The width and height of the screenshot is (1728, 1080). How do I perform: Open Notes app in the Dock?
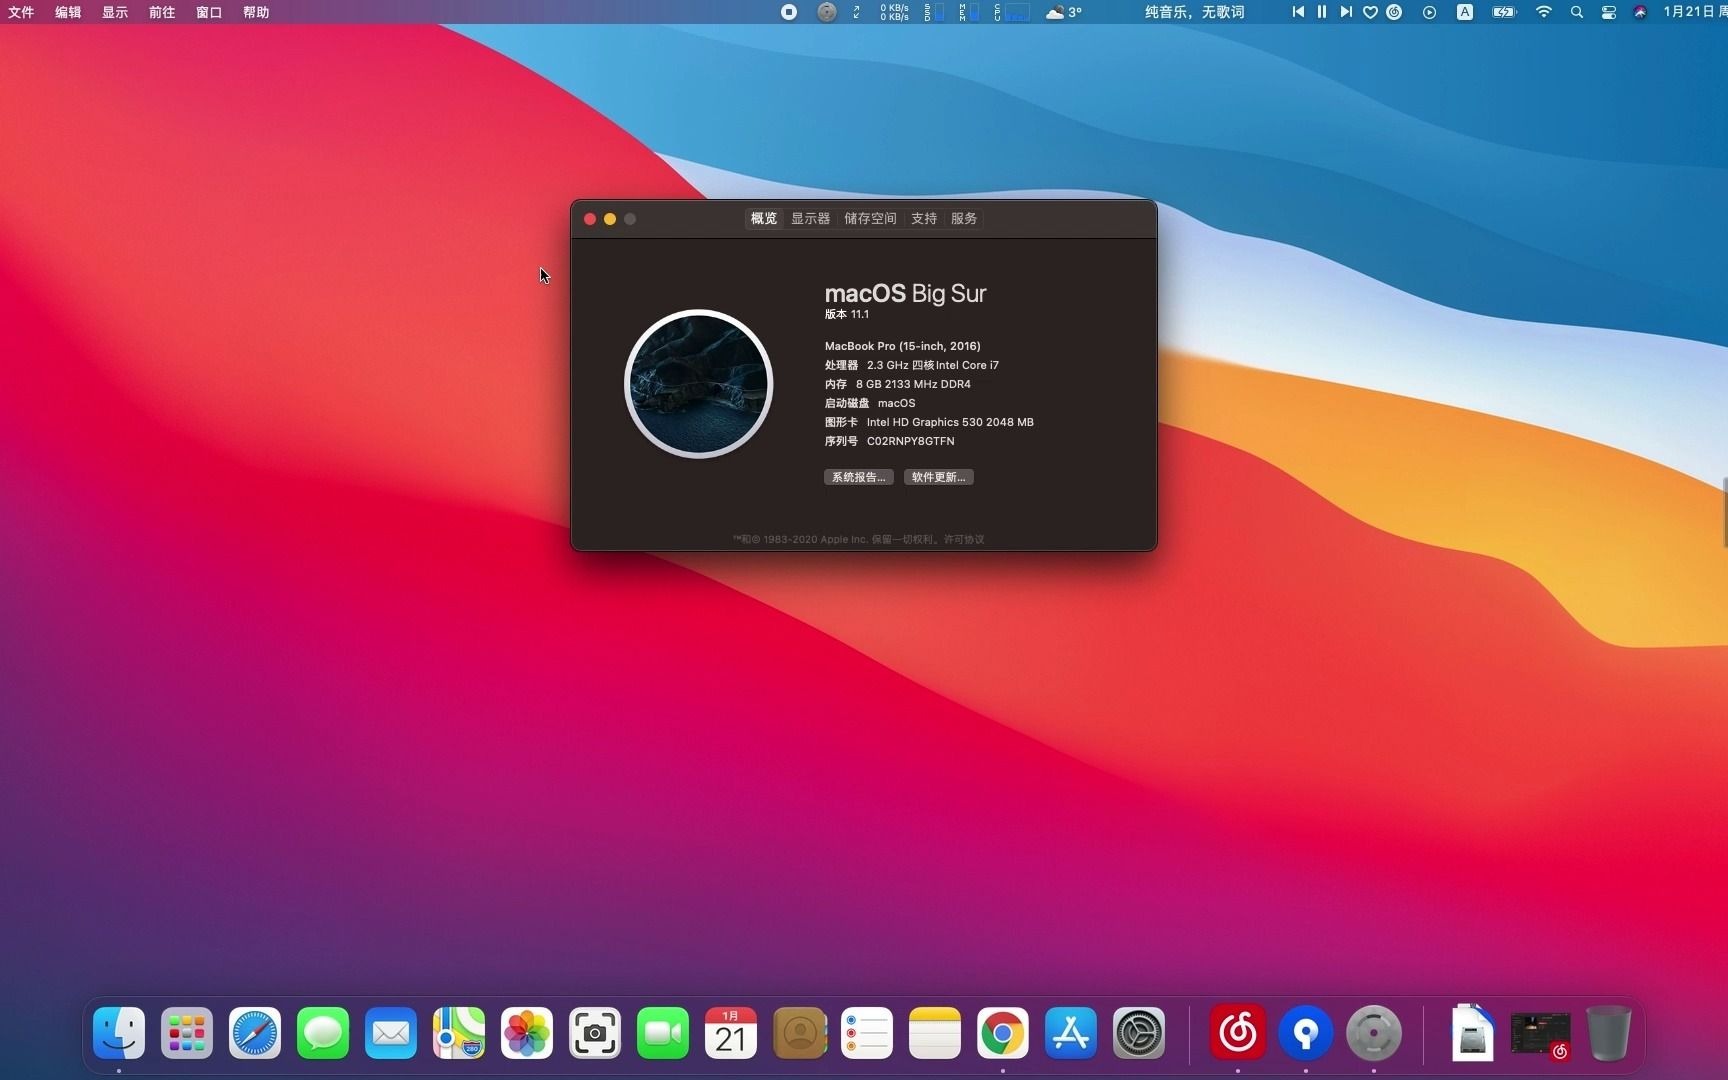click(935, 1033)
